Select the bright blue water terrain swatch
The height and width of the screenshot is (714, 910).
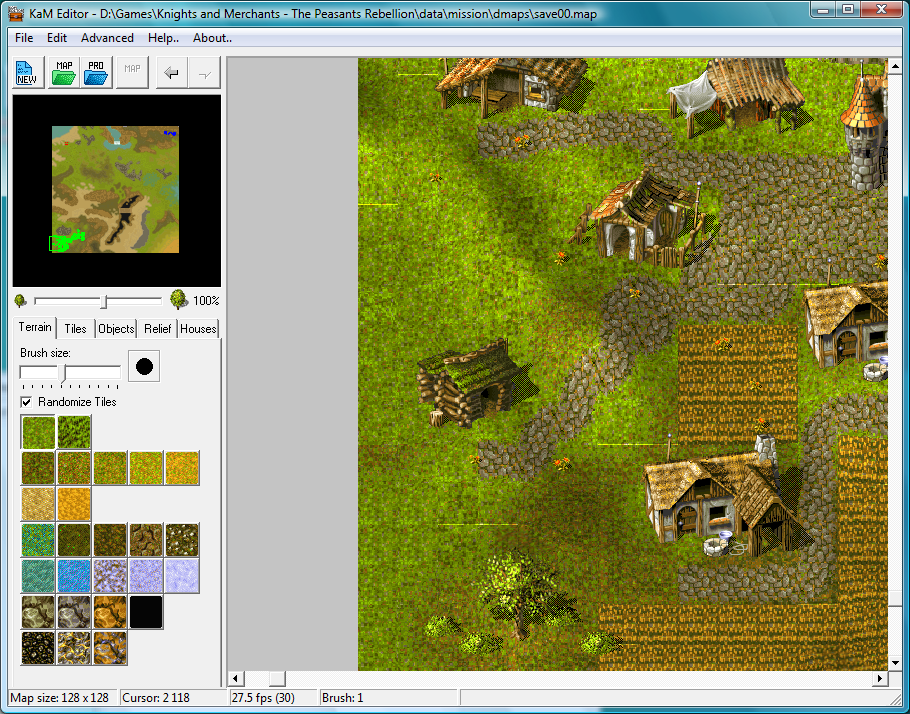click(74, 575)
